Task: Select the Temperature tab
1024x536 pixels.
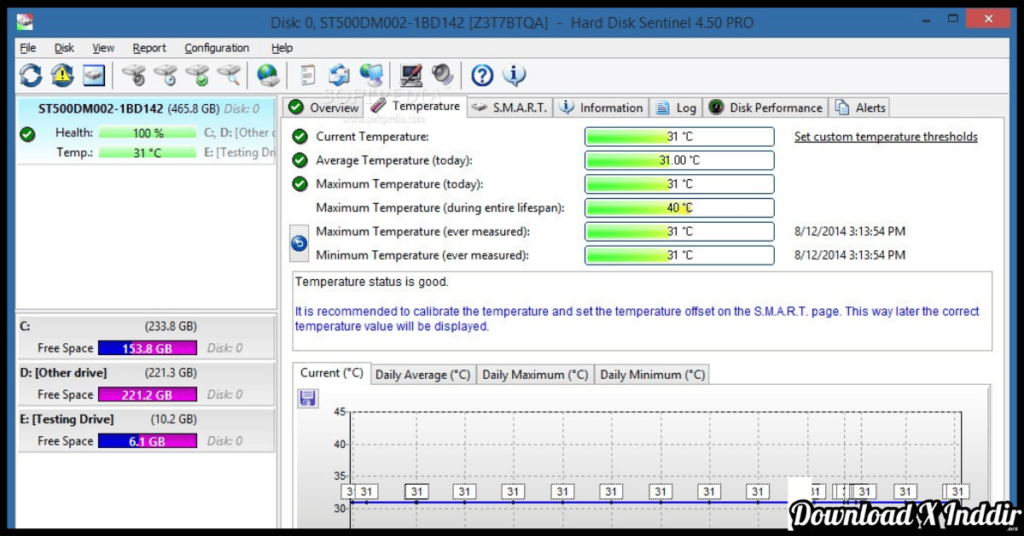Action: [416, 106]
